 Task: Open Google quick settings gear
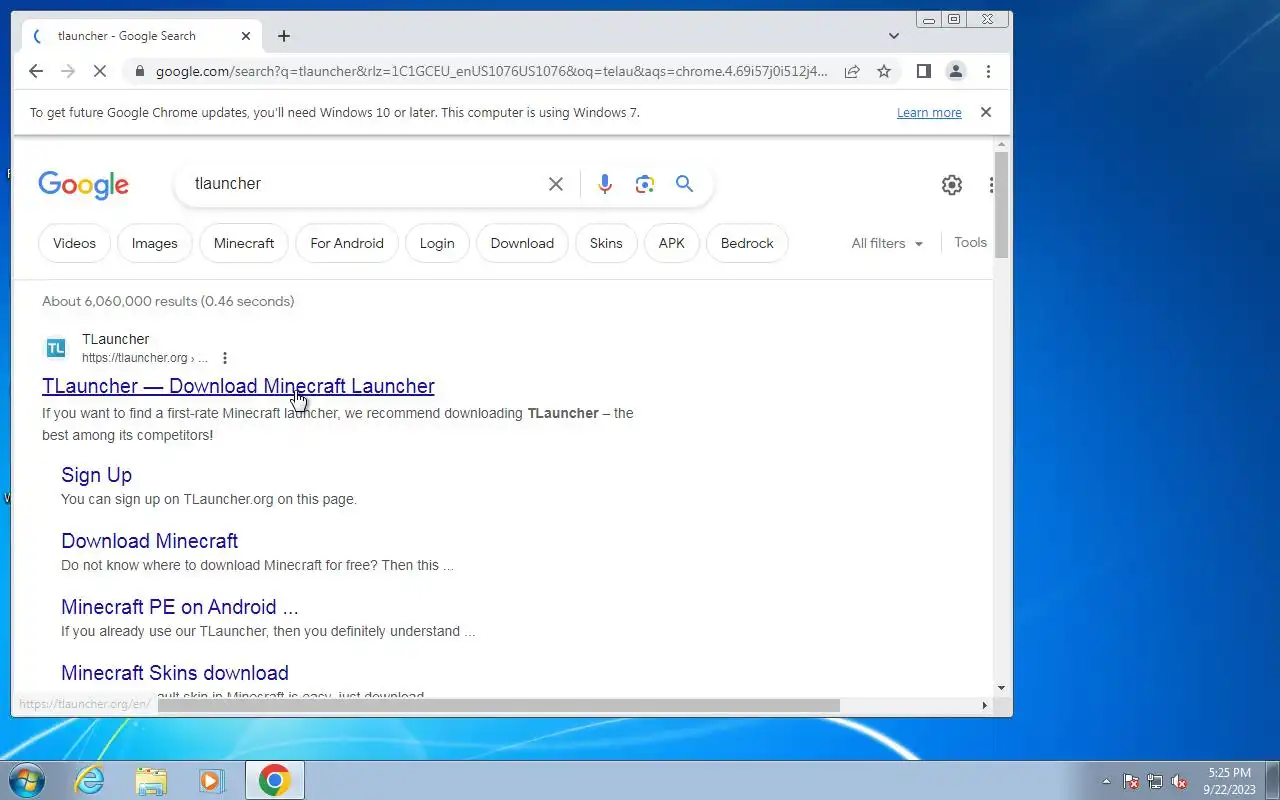952,185
